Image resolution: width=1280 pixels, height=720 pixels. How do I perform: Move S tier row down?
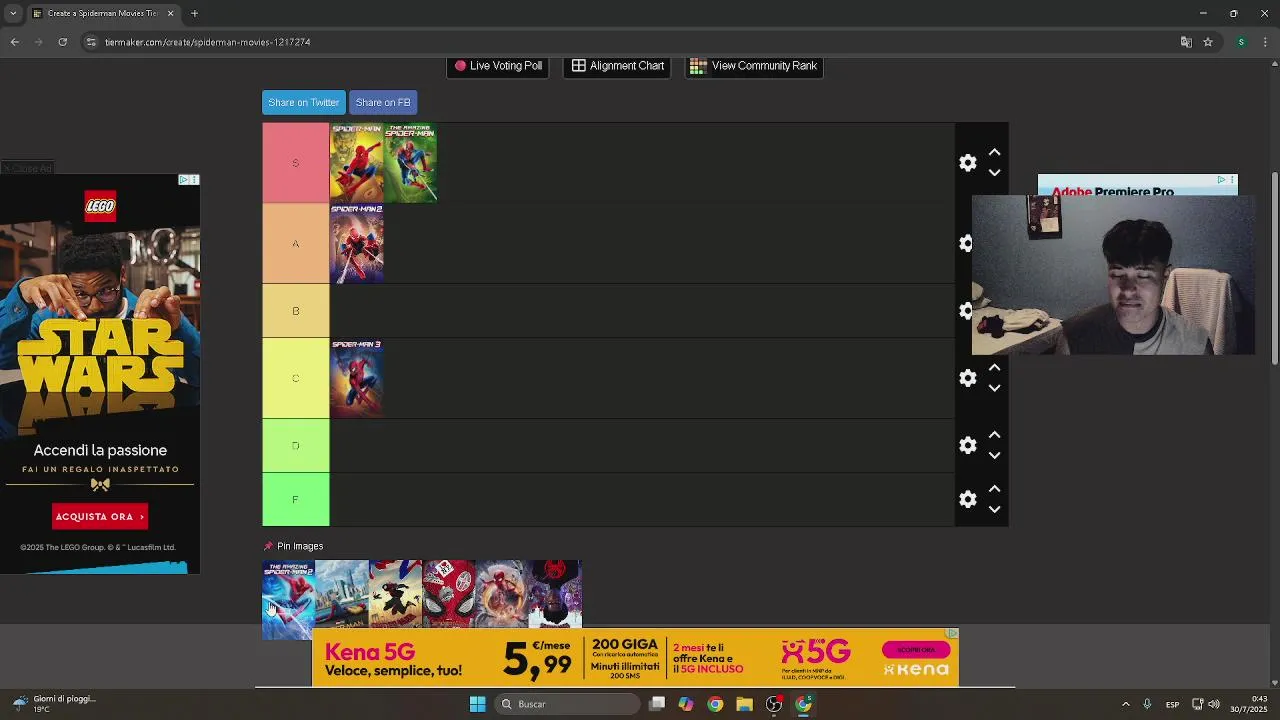[994, 172]
